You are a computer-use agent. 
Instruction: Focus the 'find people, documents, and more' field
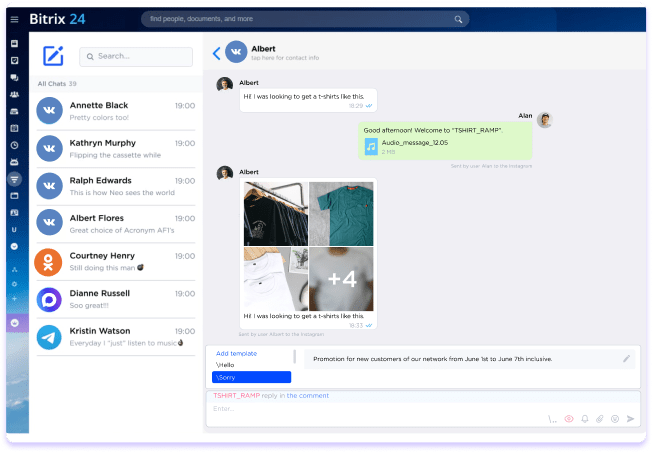(305, 19)
